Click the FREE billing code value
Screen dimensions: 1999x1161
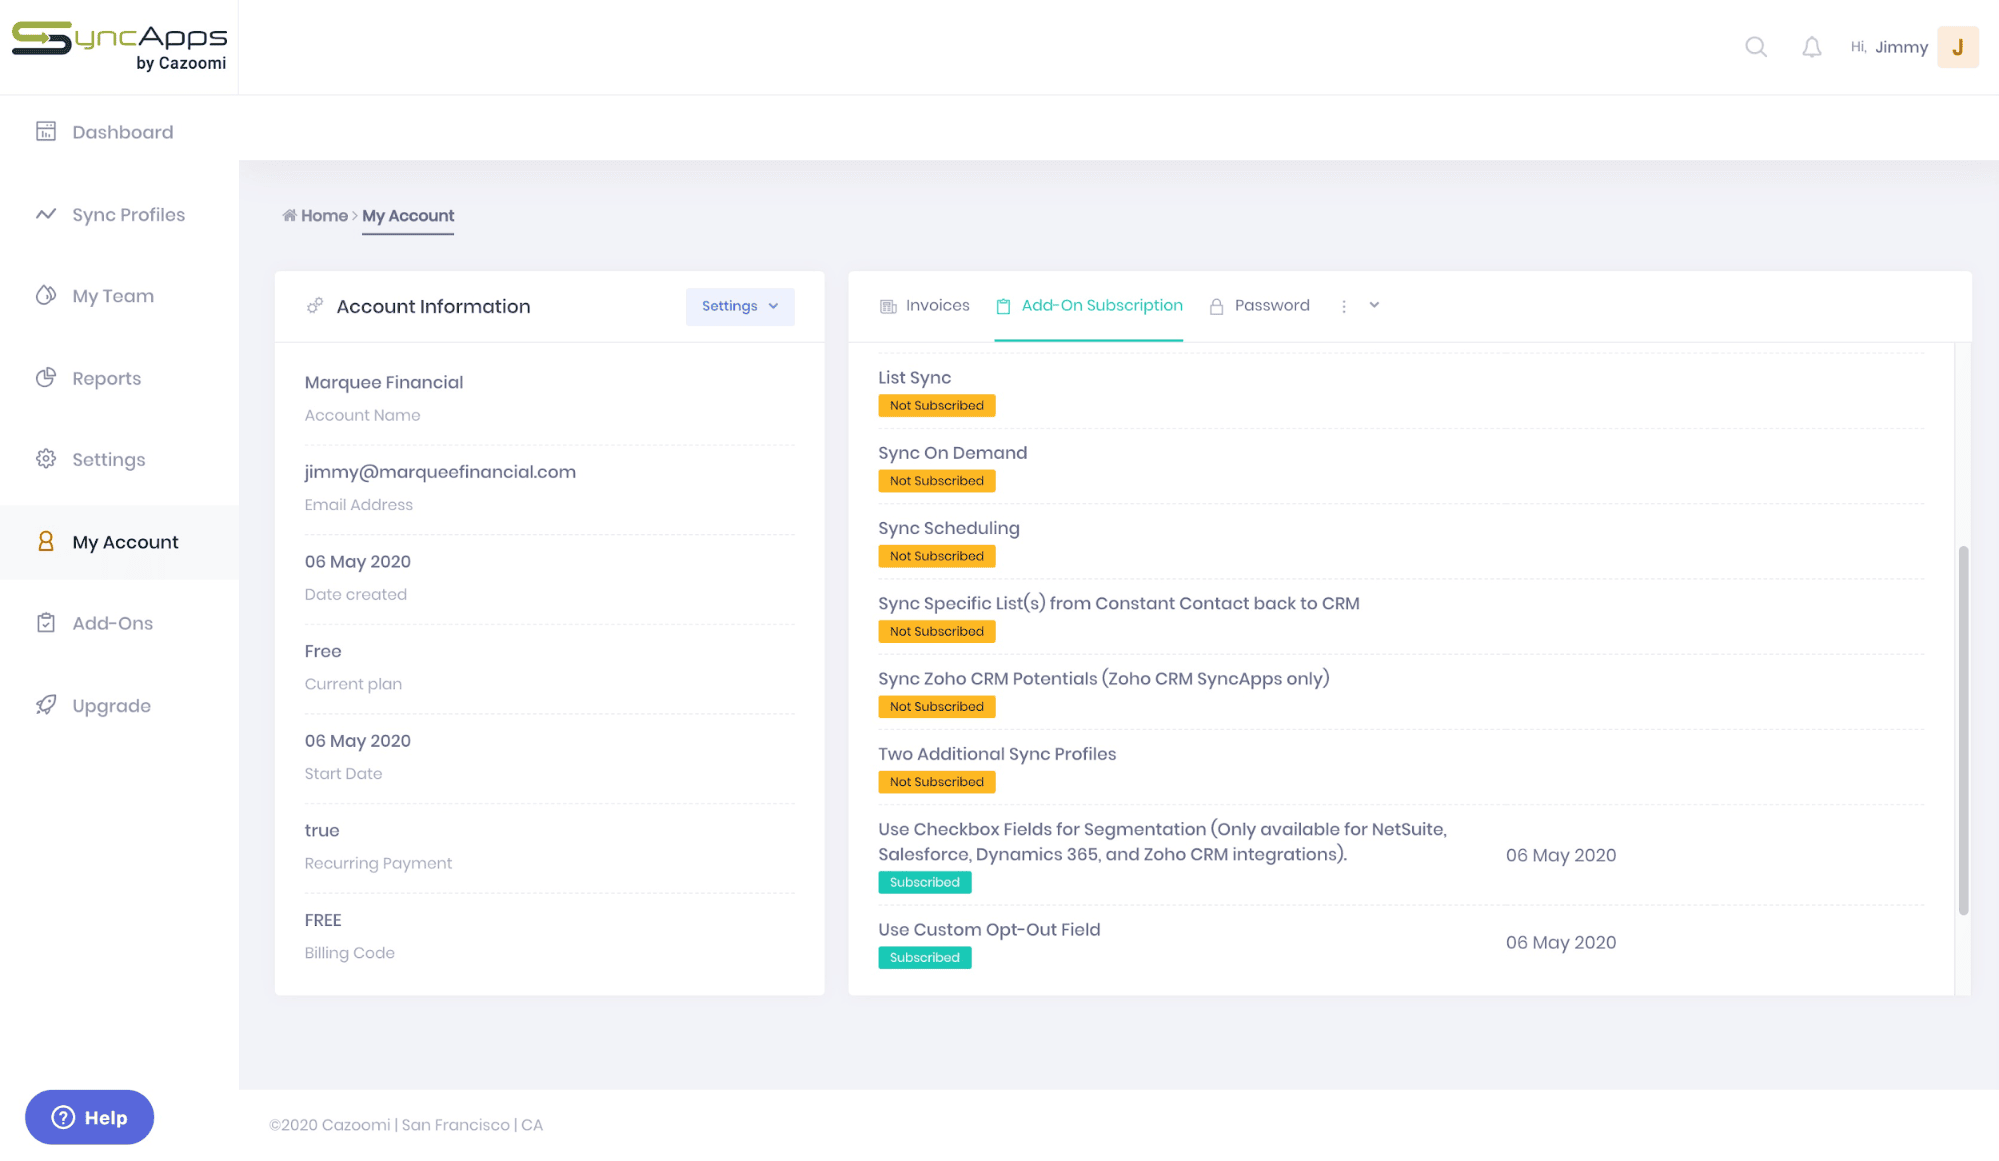(x=323, y=919)
